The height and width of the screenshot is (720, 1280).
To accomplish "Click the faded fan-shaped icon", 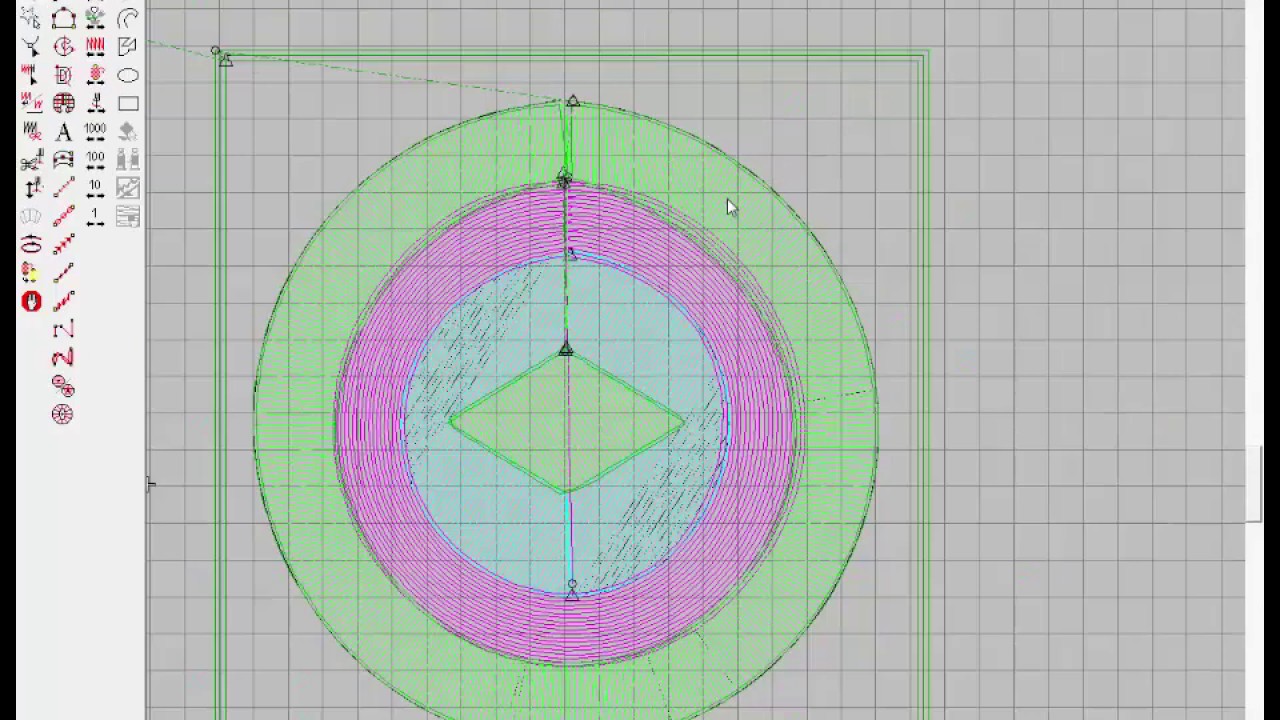I will [31, 216].
